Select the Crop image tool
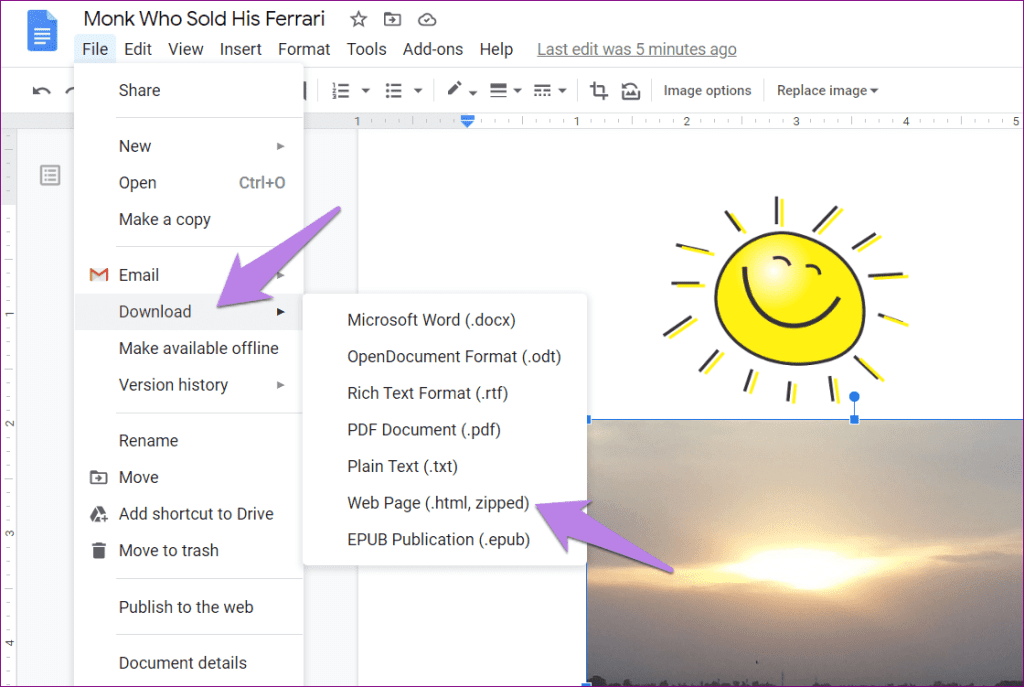The width and height of the screenshot is (1024, 687). coord(598,90)
